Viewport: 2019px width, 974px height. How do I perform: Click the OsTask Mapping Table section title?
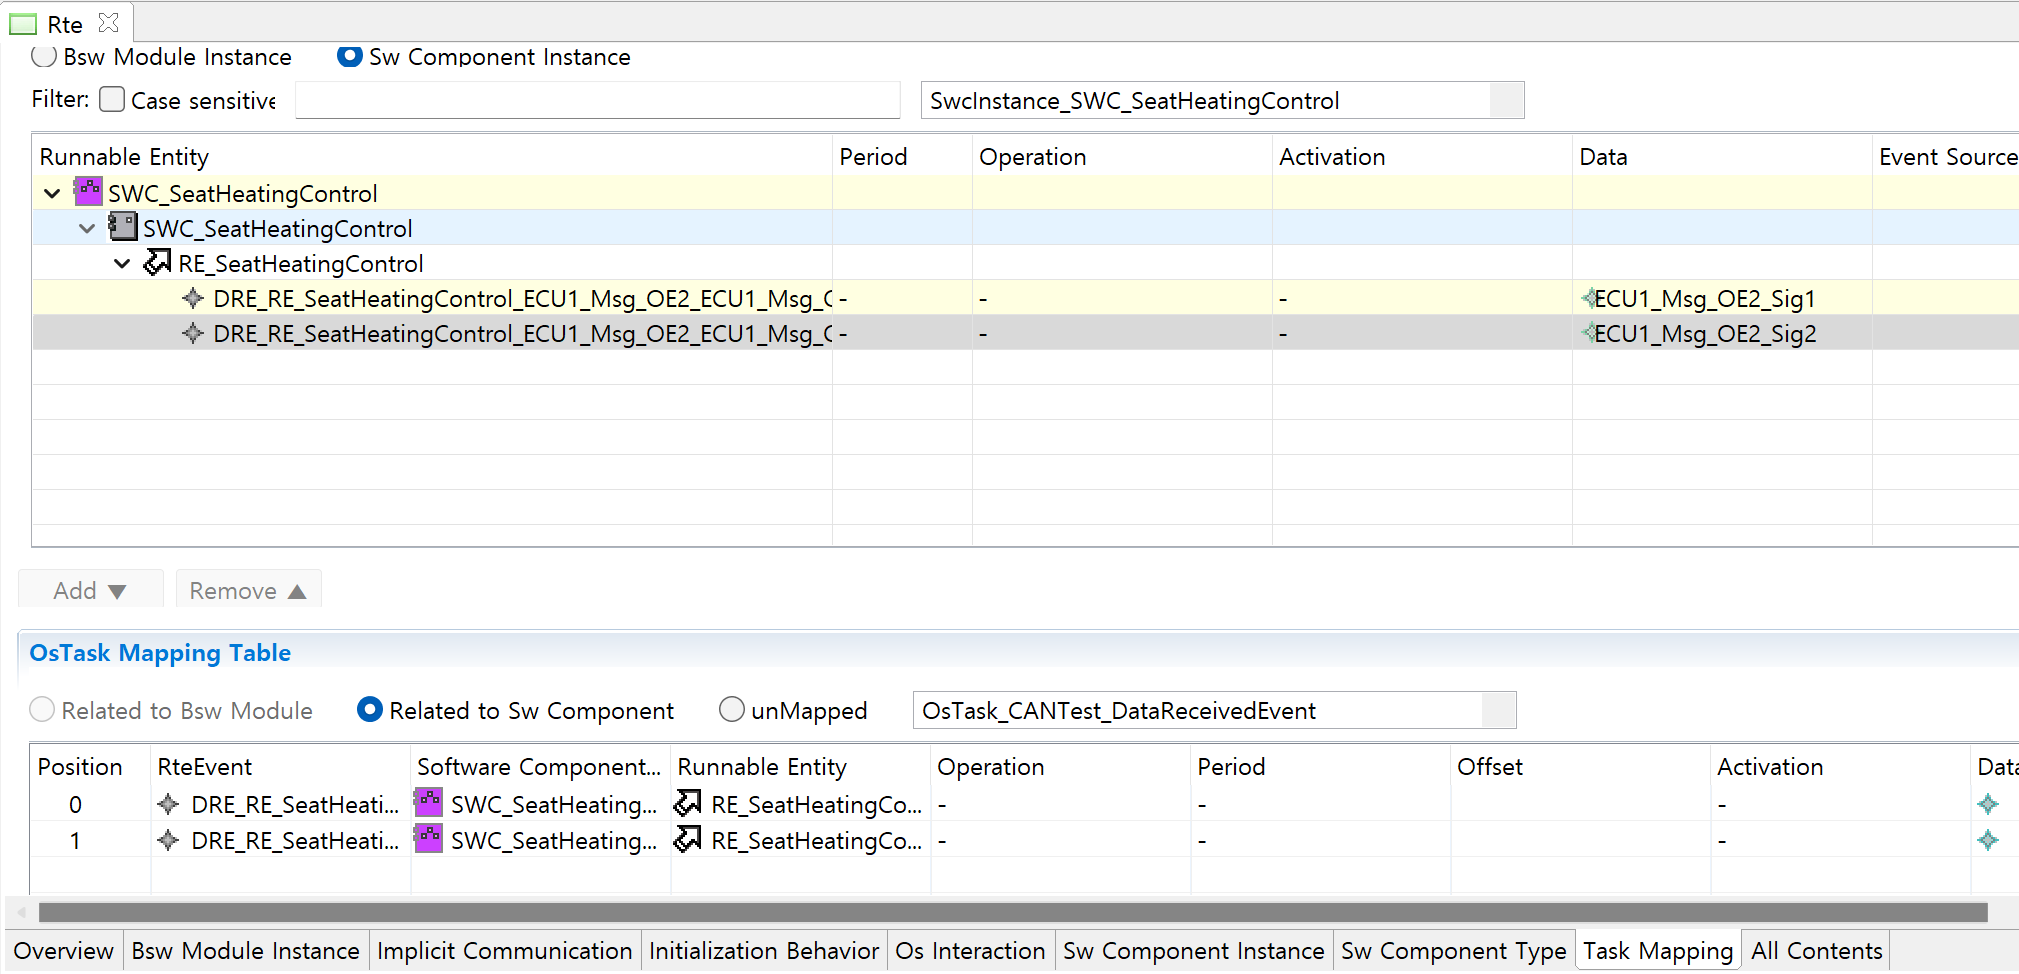(160, 653)
